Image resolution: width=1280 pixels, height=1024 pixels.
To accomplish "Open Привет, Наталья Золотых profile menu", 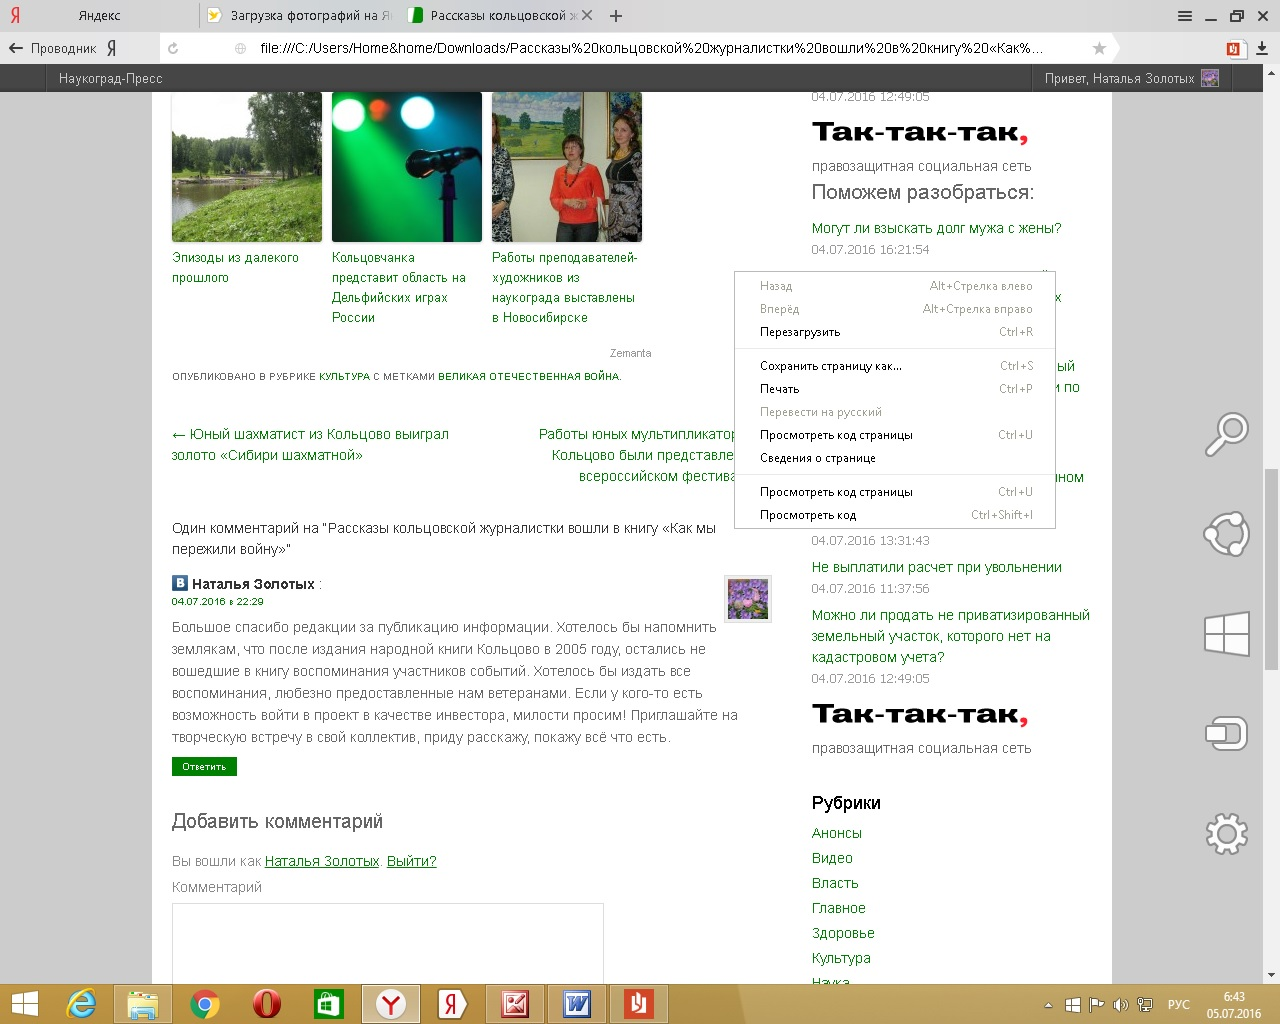I will click(x=1131, y=78).
